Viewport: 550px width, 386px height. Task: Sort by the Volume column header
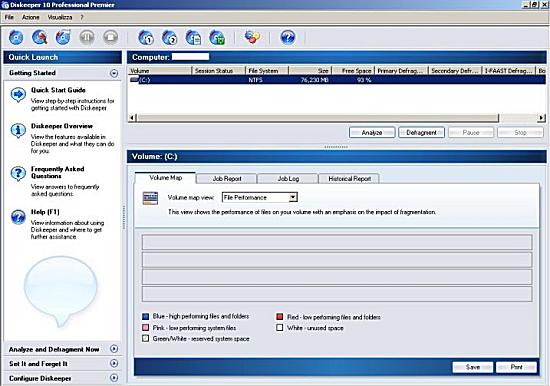click(160, 71)
